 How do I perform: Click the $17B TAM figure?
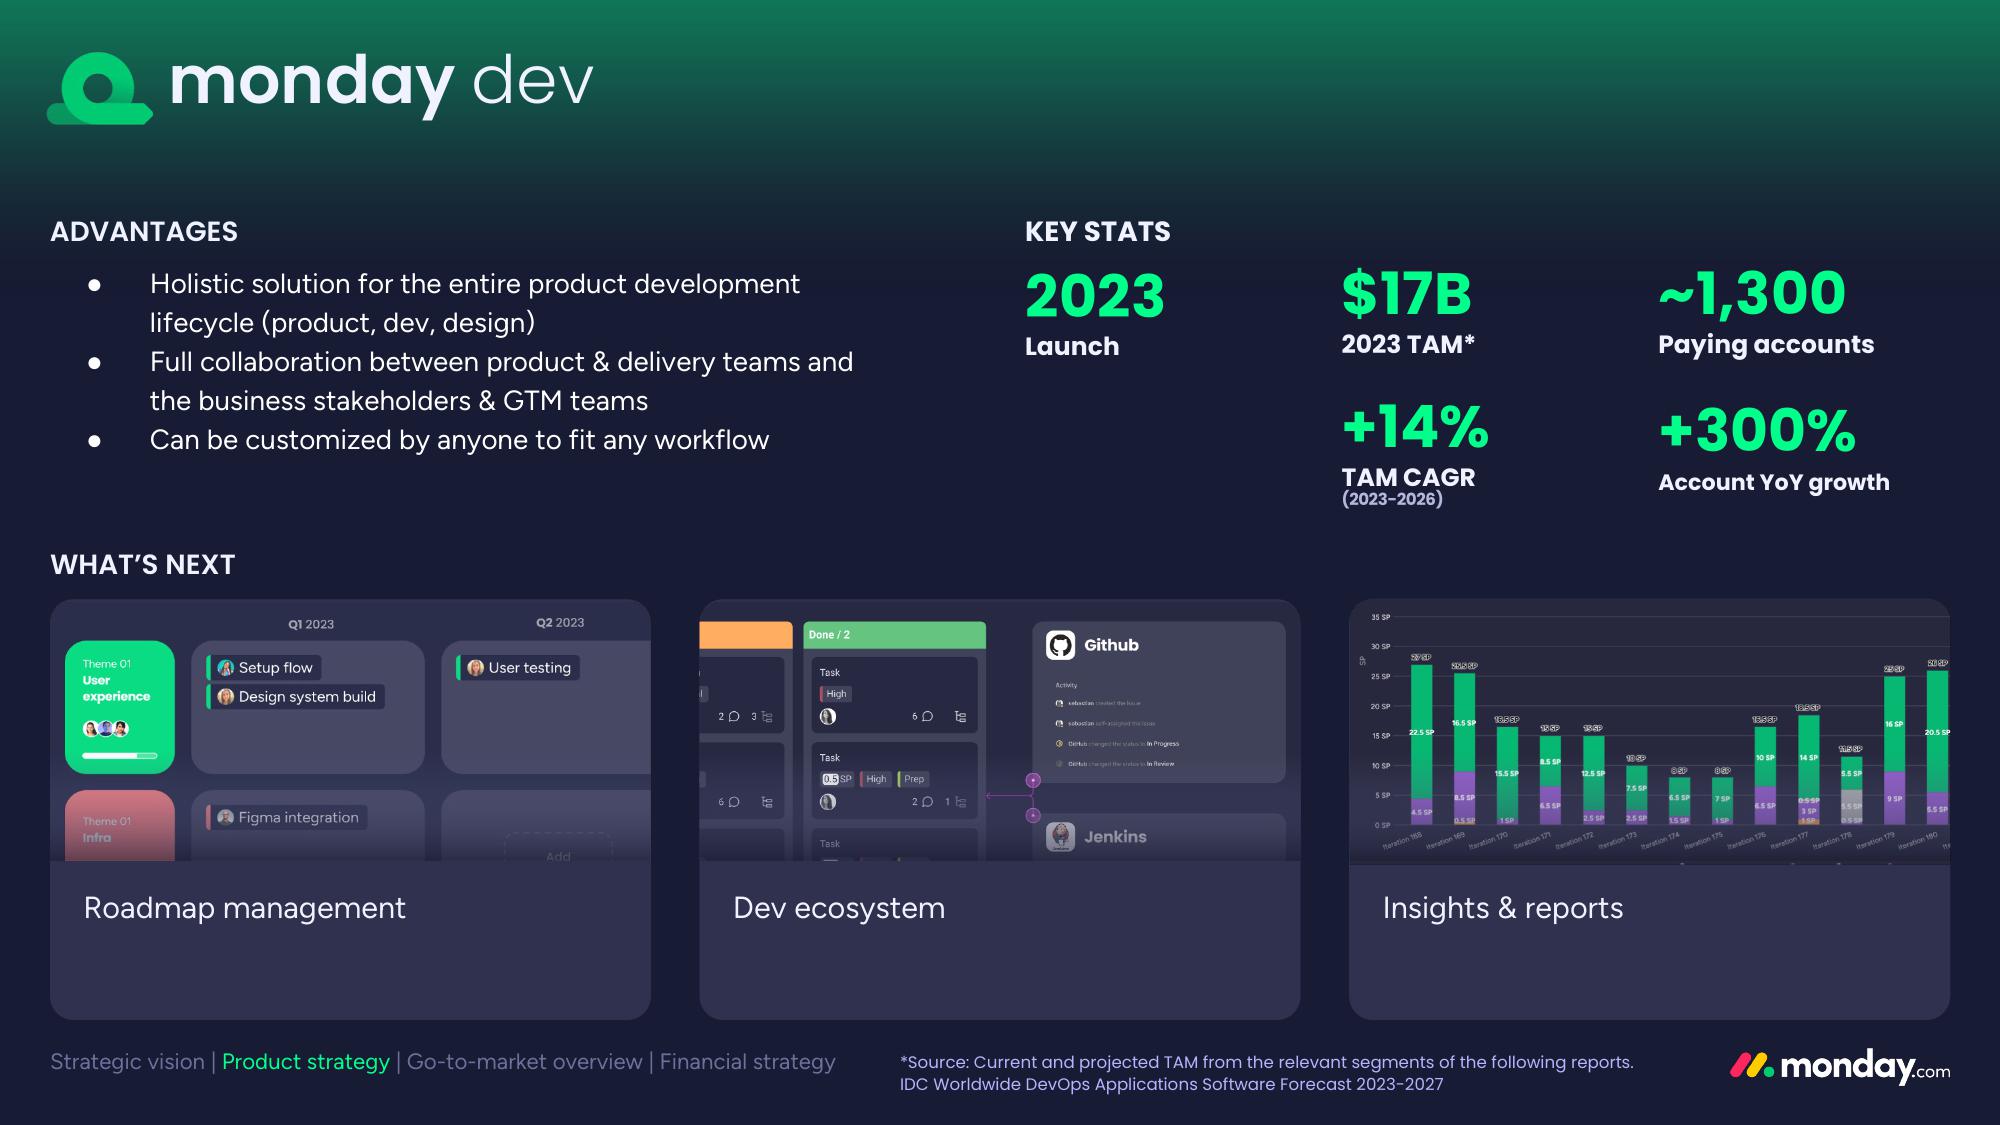[1407, 294]
